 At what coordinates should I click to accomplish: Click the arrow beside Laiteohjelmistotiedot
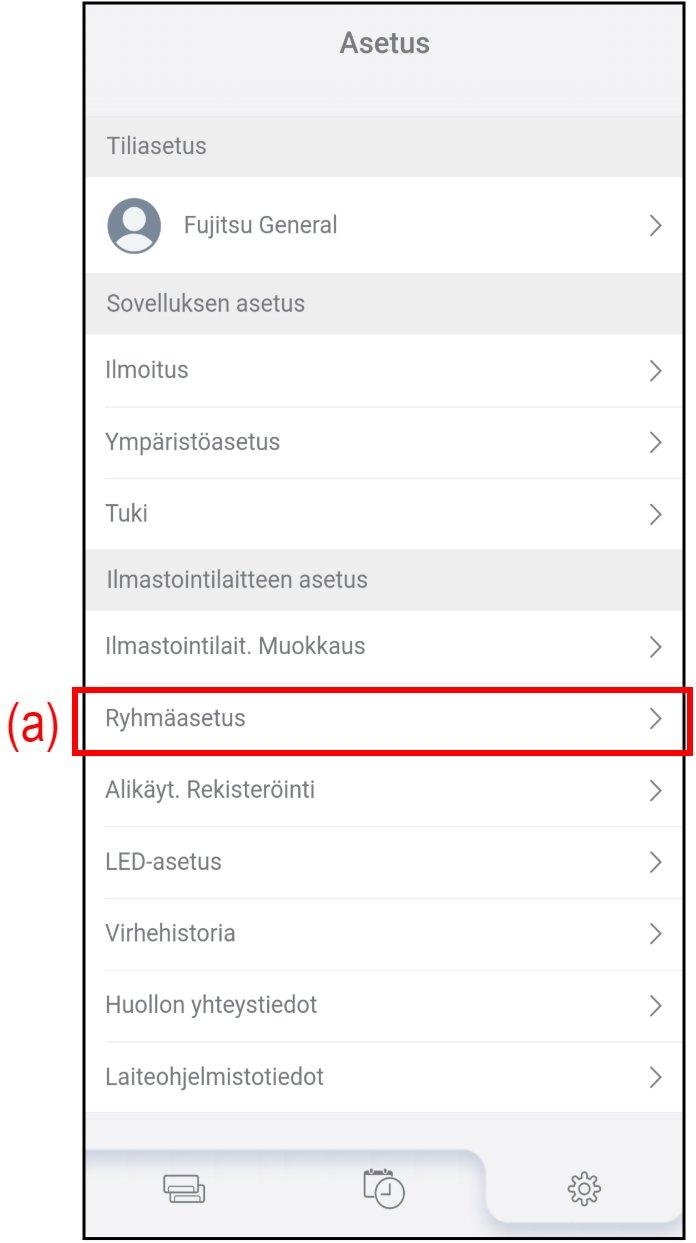[x=656, y=1077]
